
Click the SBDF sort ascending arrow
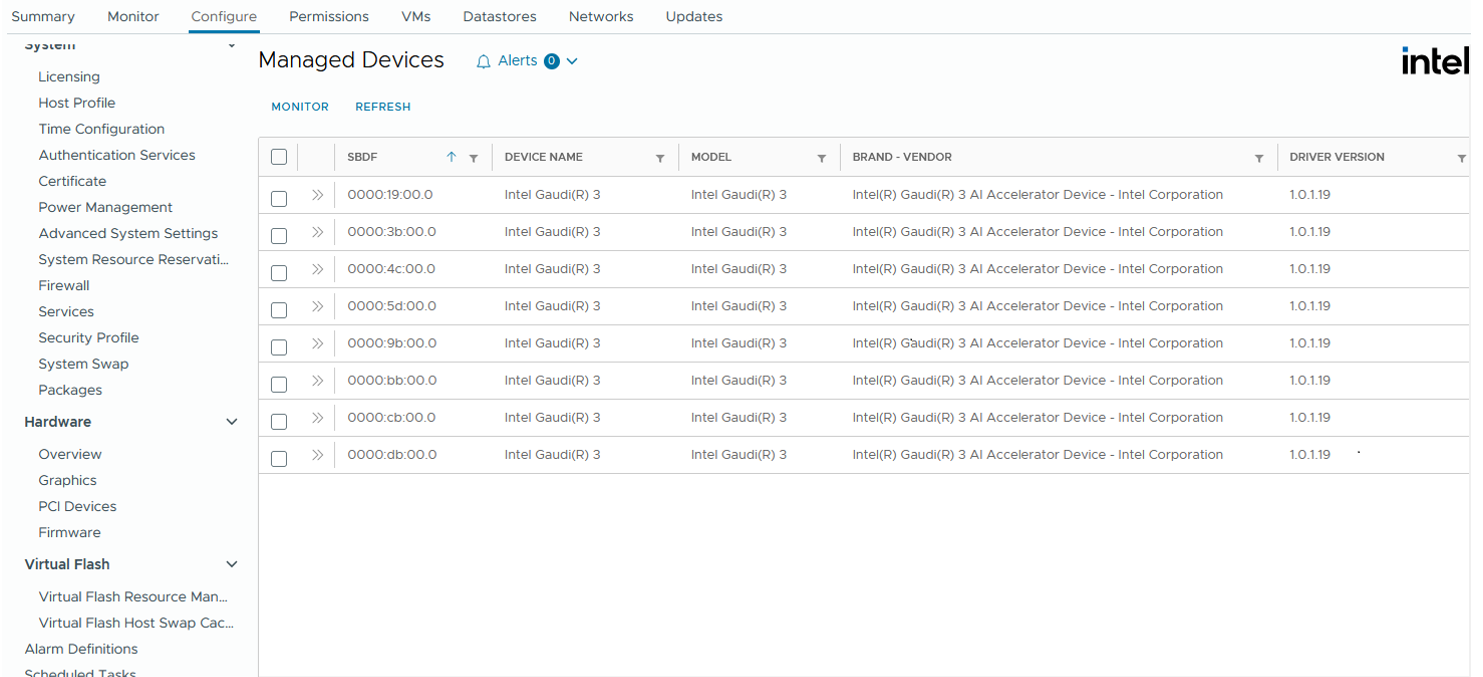[451, 157]
